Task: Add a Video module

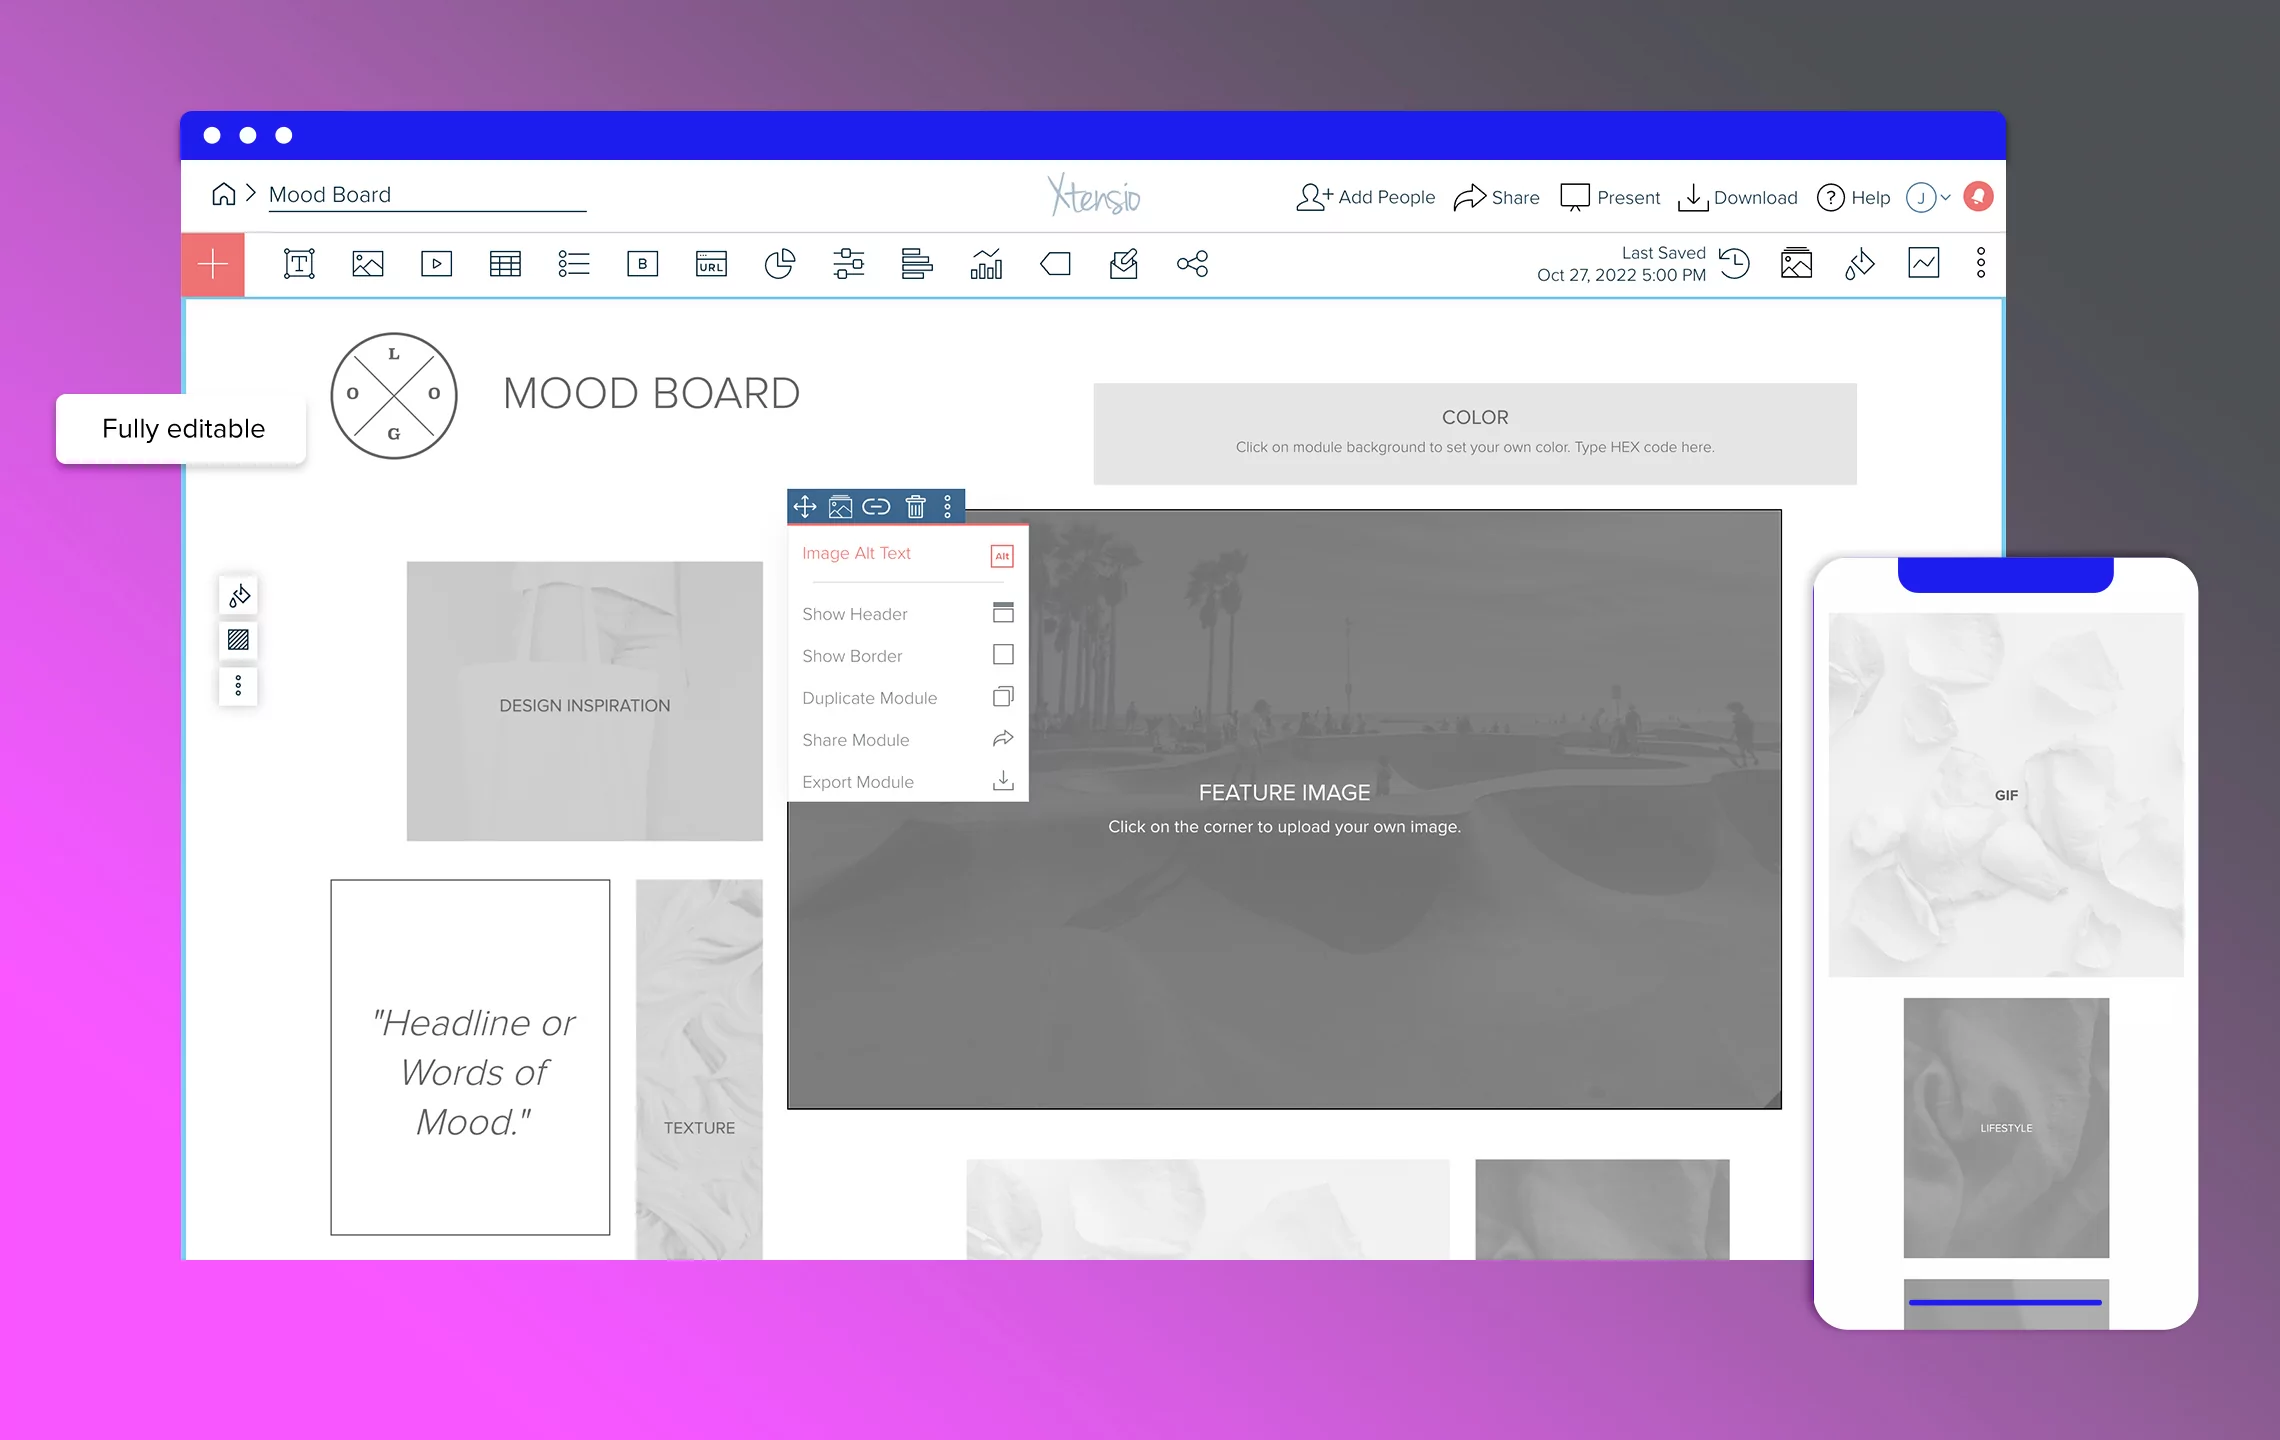Action: 436,264
